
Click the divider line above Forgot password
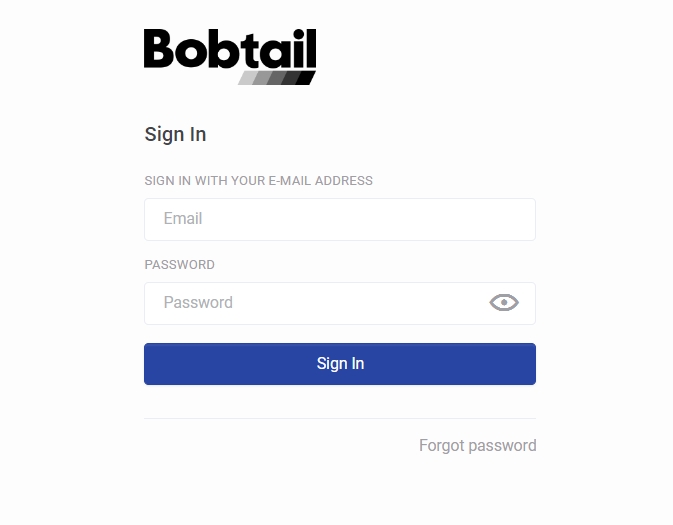tap(340, 418)
